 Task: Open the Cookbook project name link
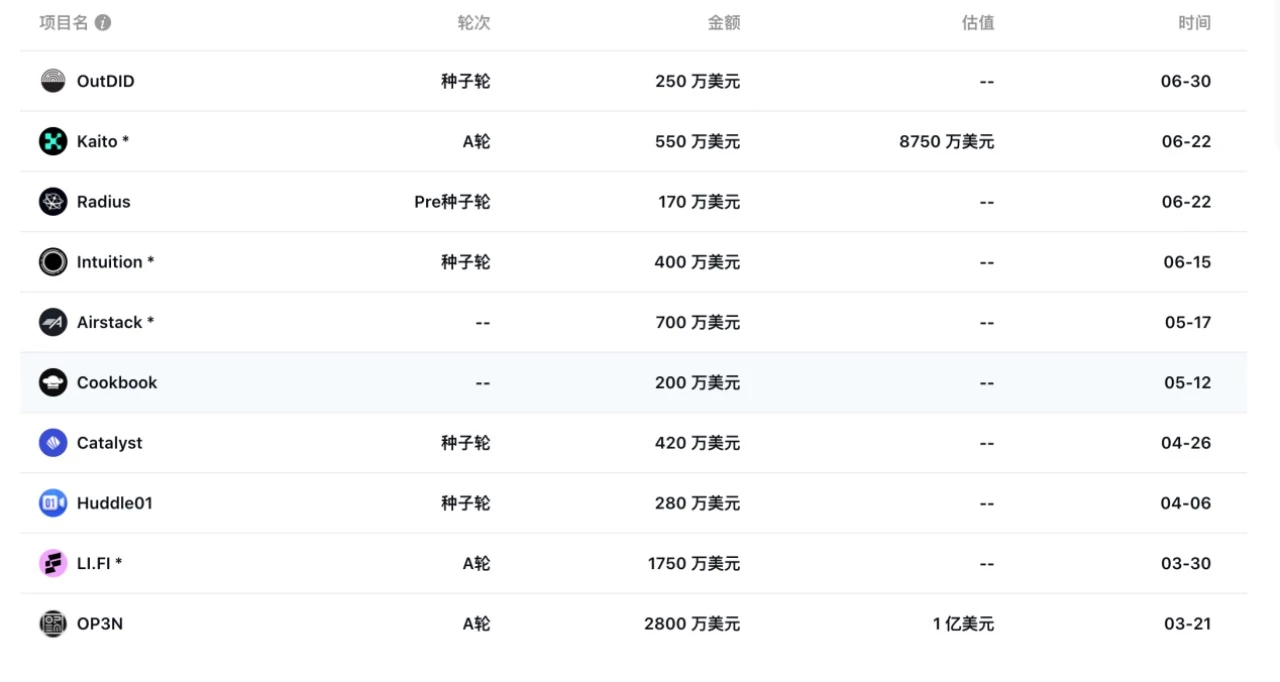[117, 382]
